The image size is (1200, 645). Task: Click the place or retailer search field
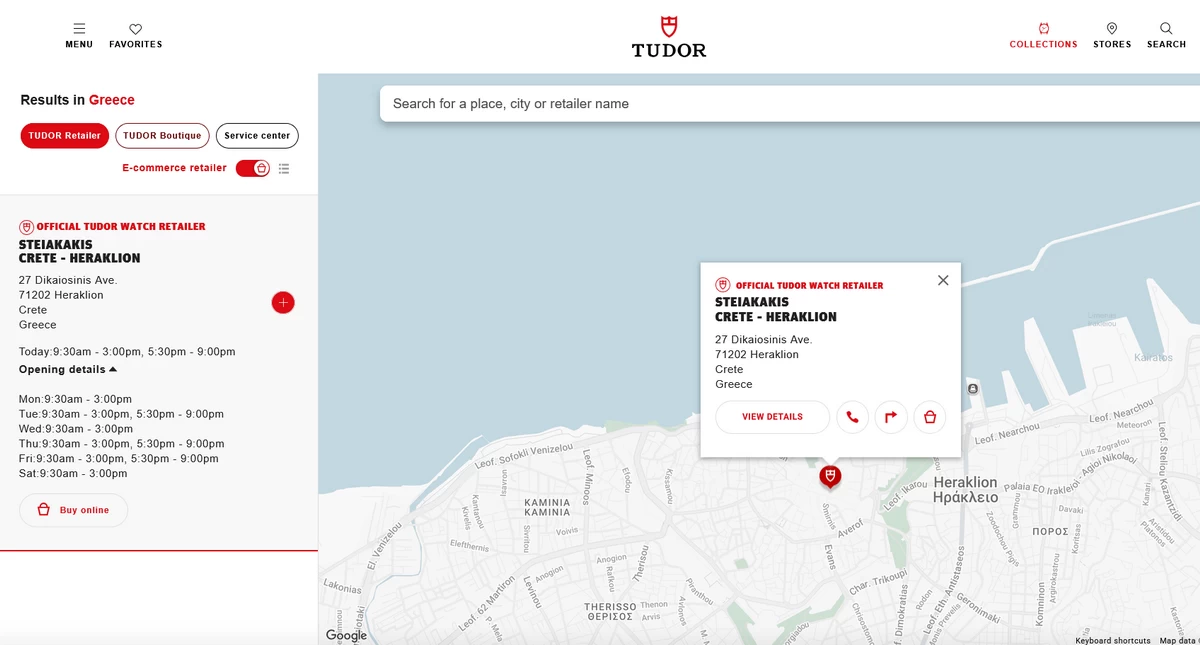pyautogui.click(x=790, y=104)
